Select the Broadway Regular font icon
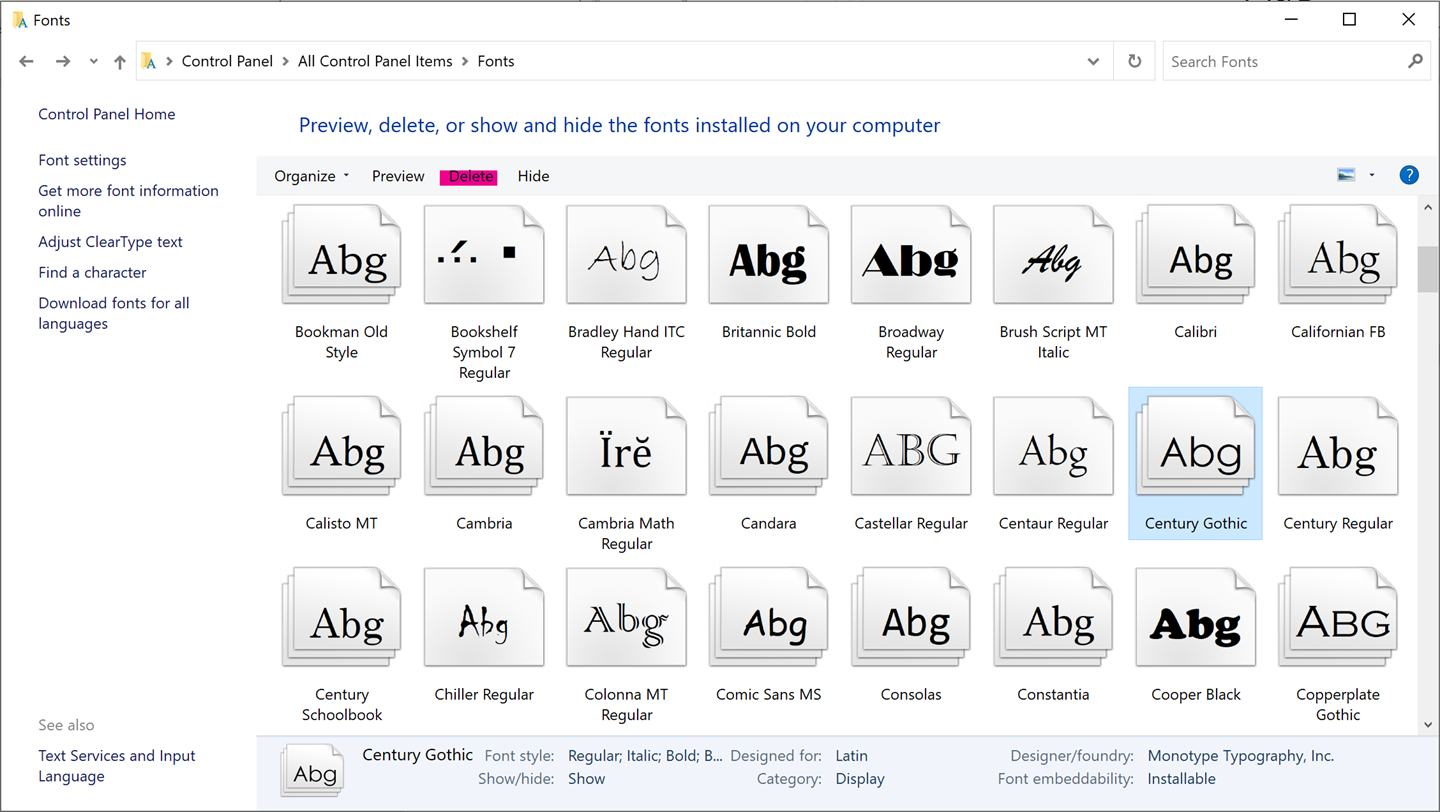Screen dimensions: 1440x812 point(911,254)
